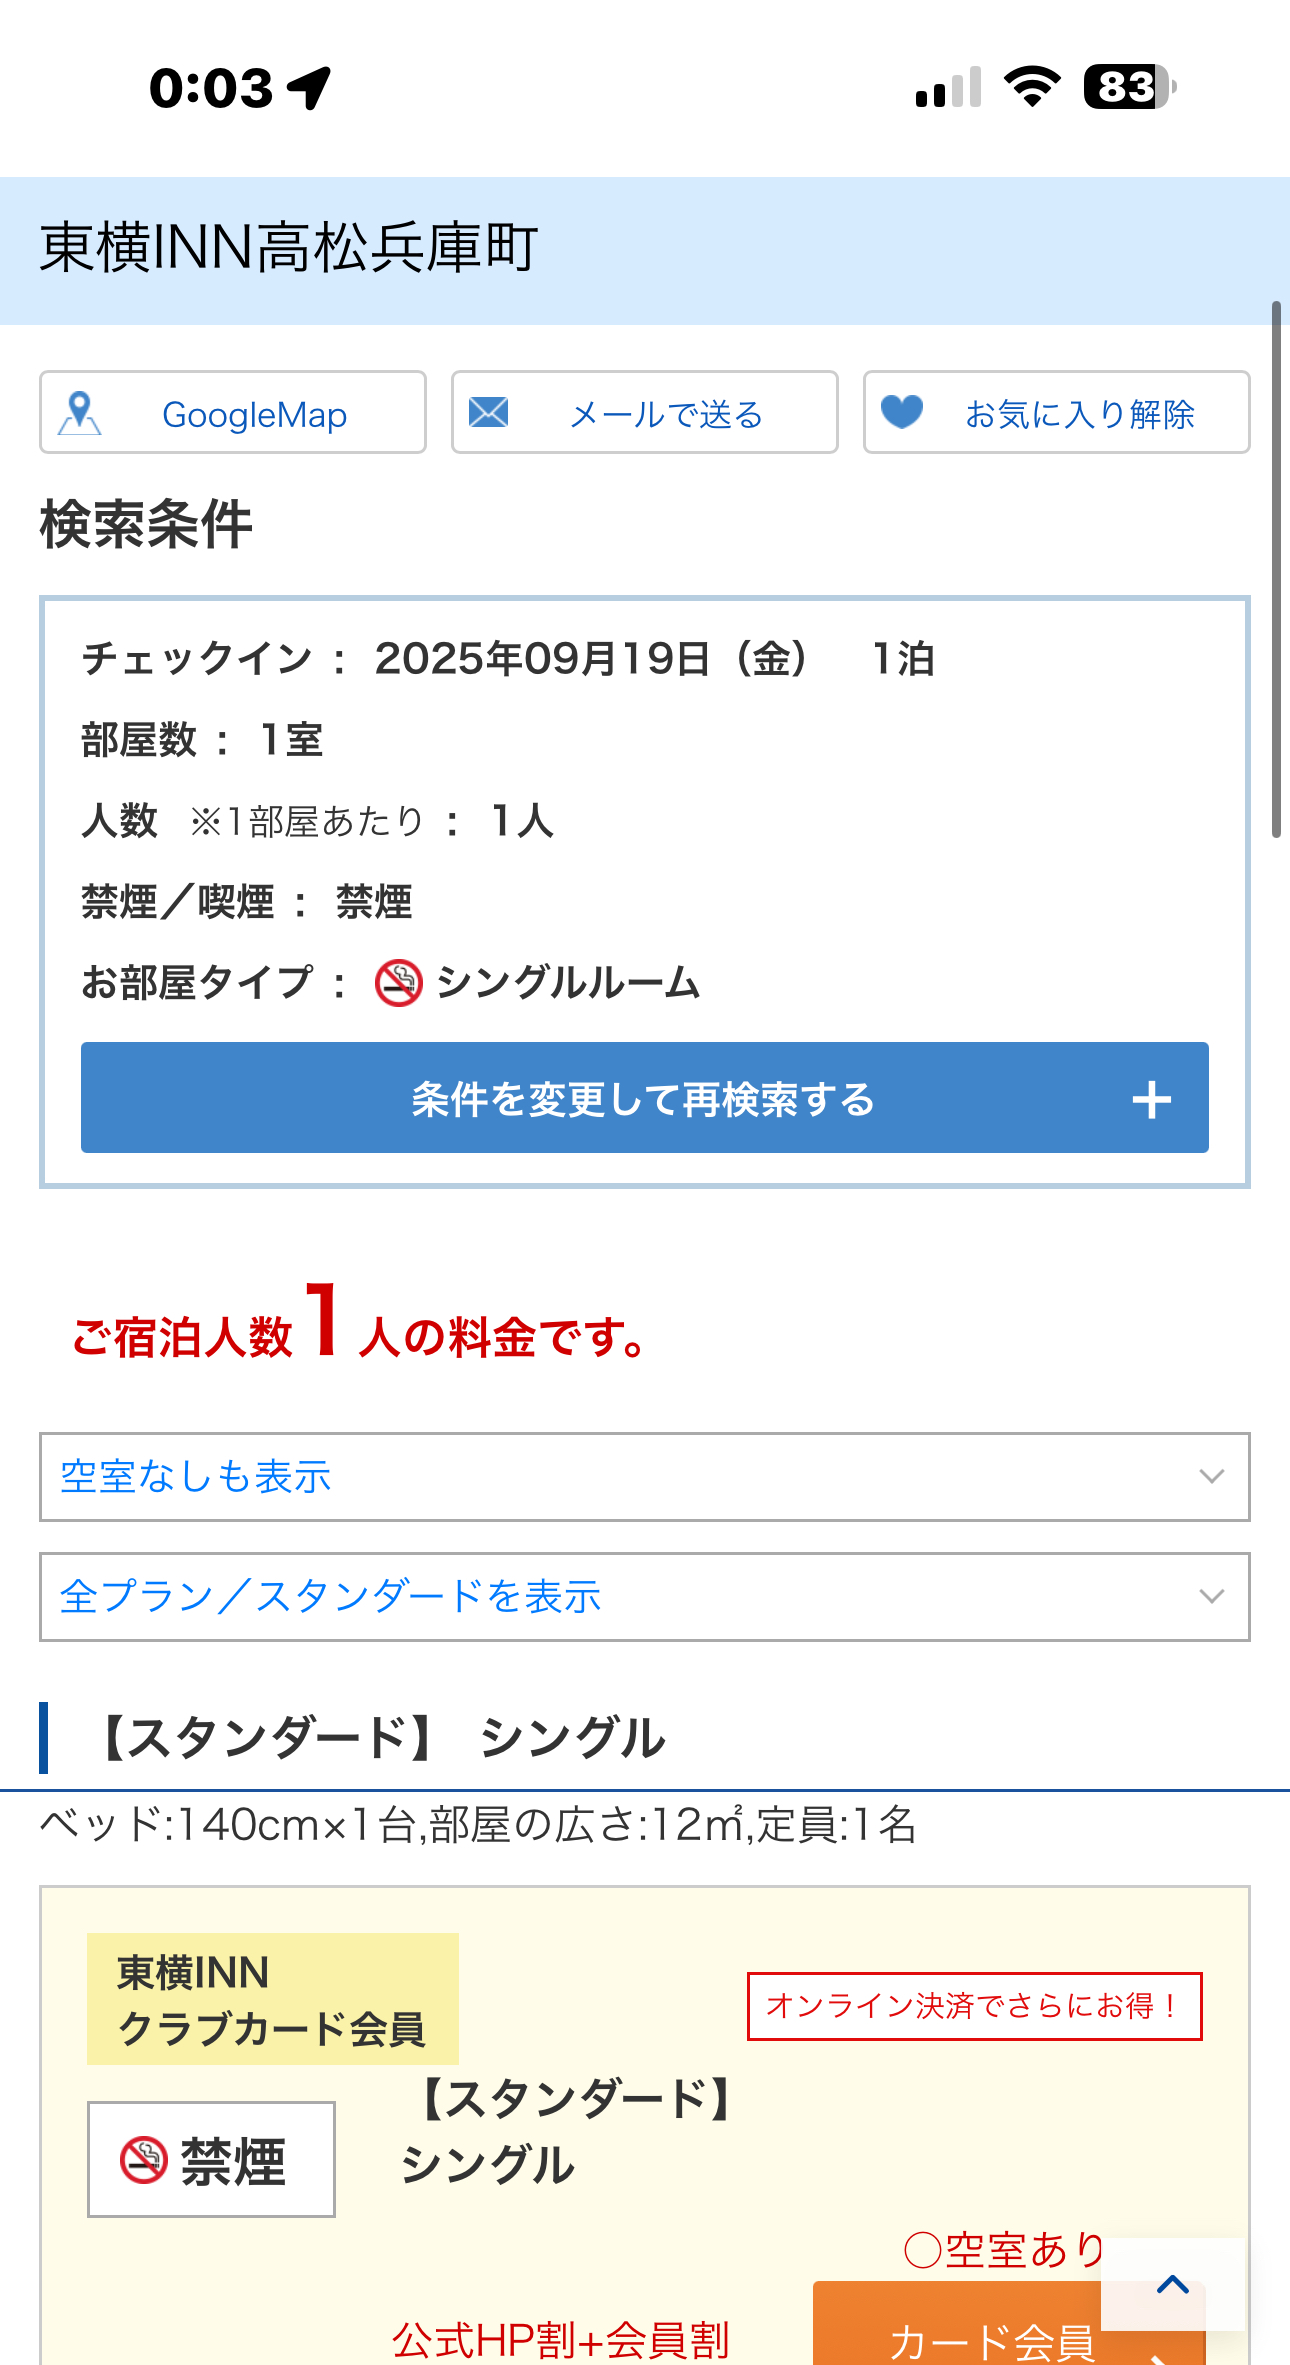Expand 条件を変更して再検索する panel
Image resolution: width=1290 pixels, height=2365 pixels.
click(x=645, y=1098)
